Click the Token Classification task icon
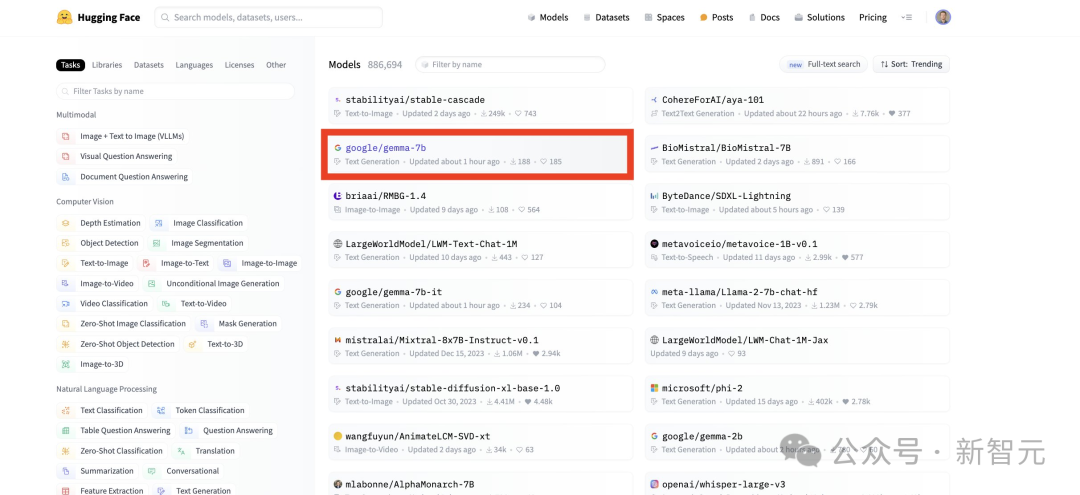The image size is (1080, 495). pyautogui.click(x=161, y=411)
